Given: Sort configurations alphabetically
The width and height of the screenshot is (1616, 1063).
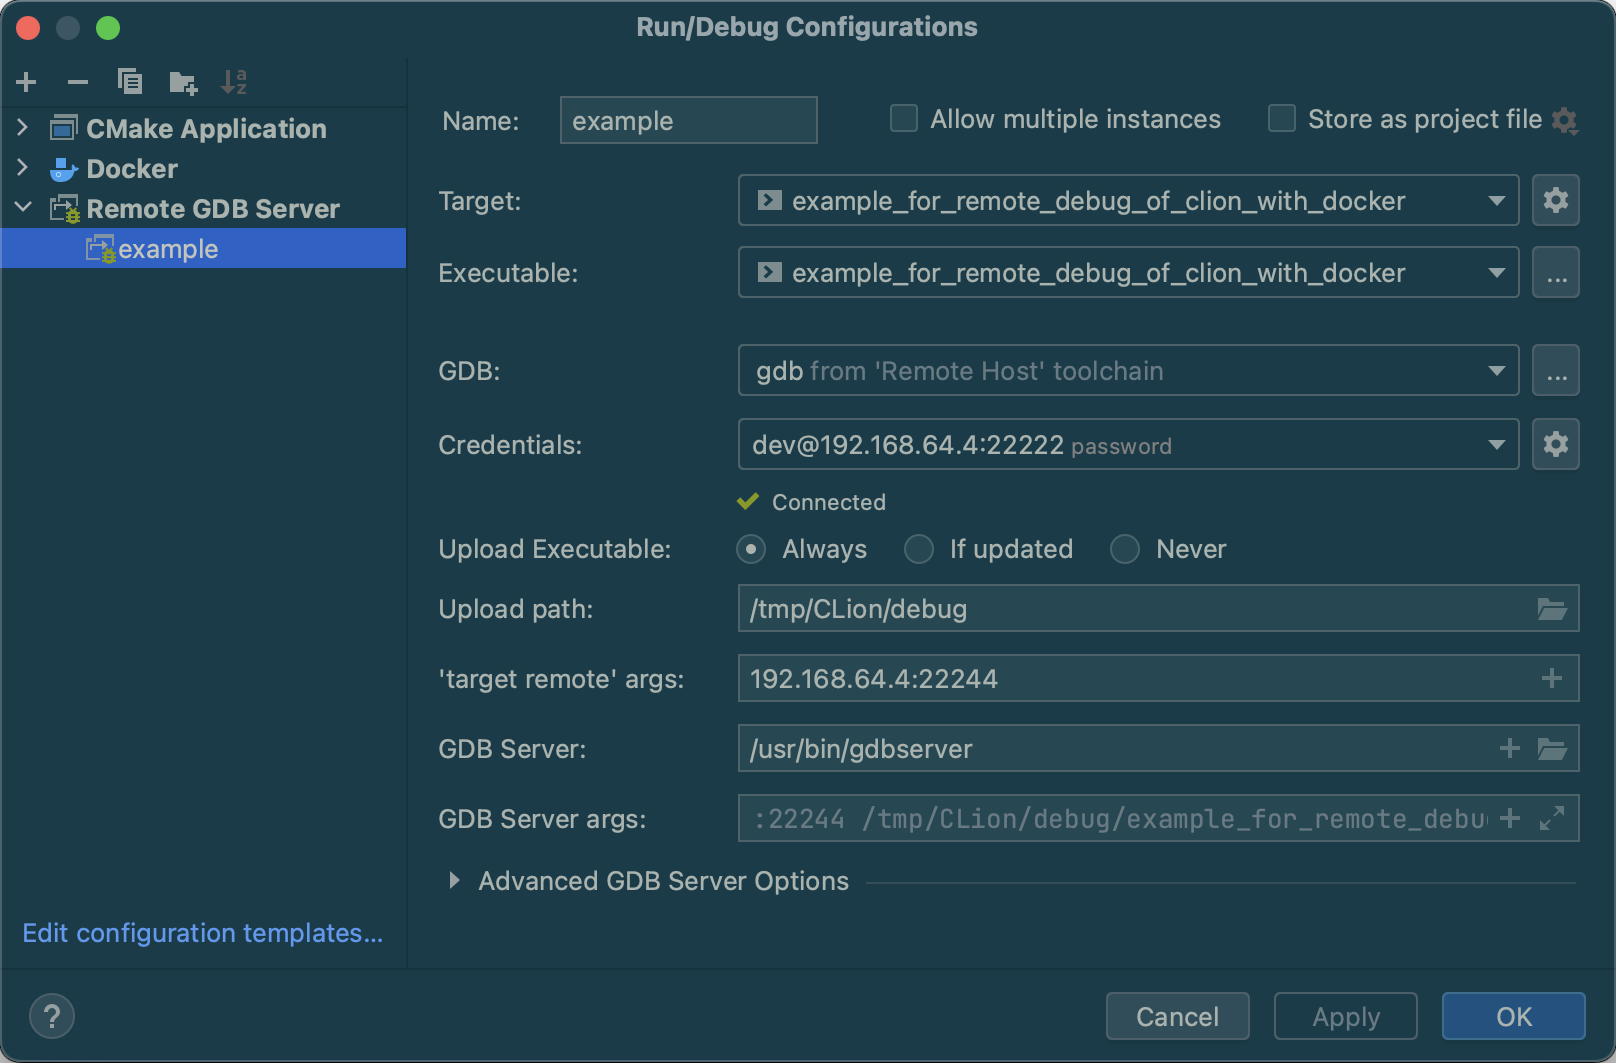Looking at the screenshot, I should point(234,82).
